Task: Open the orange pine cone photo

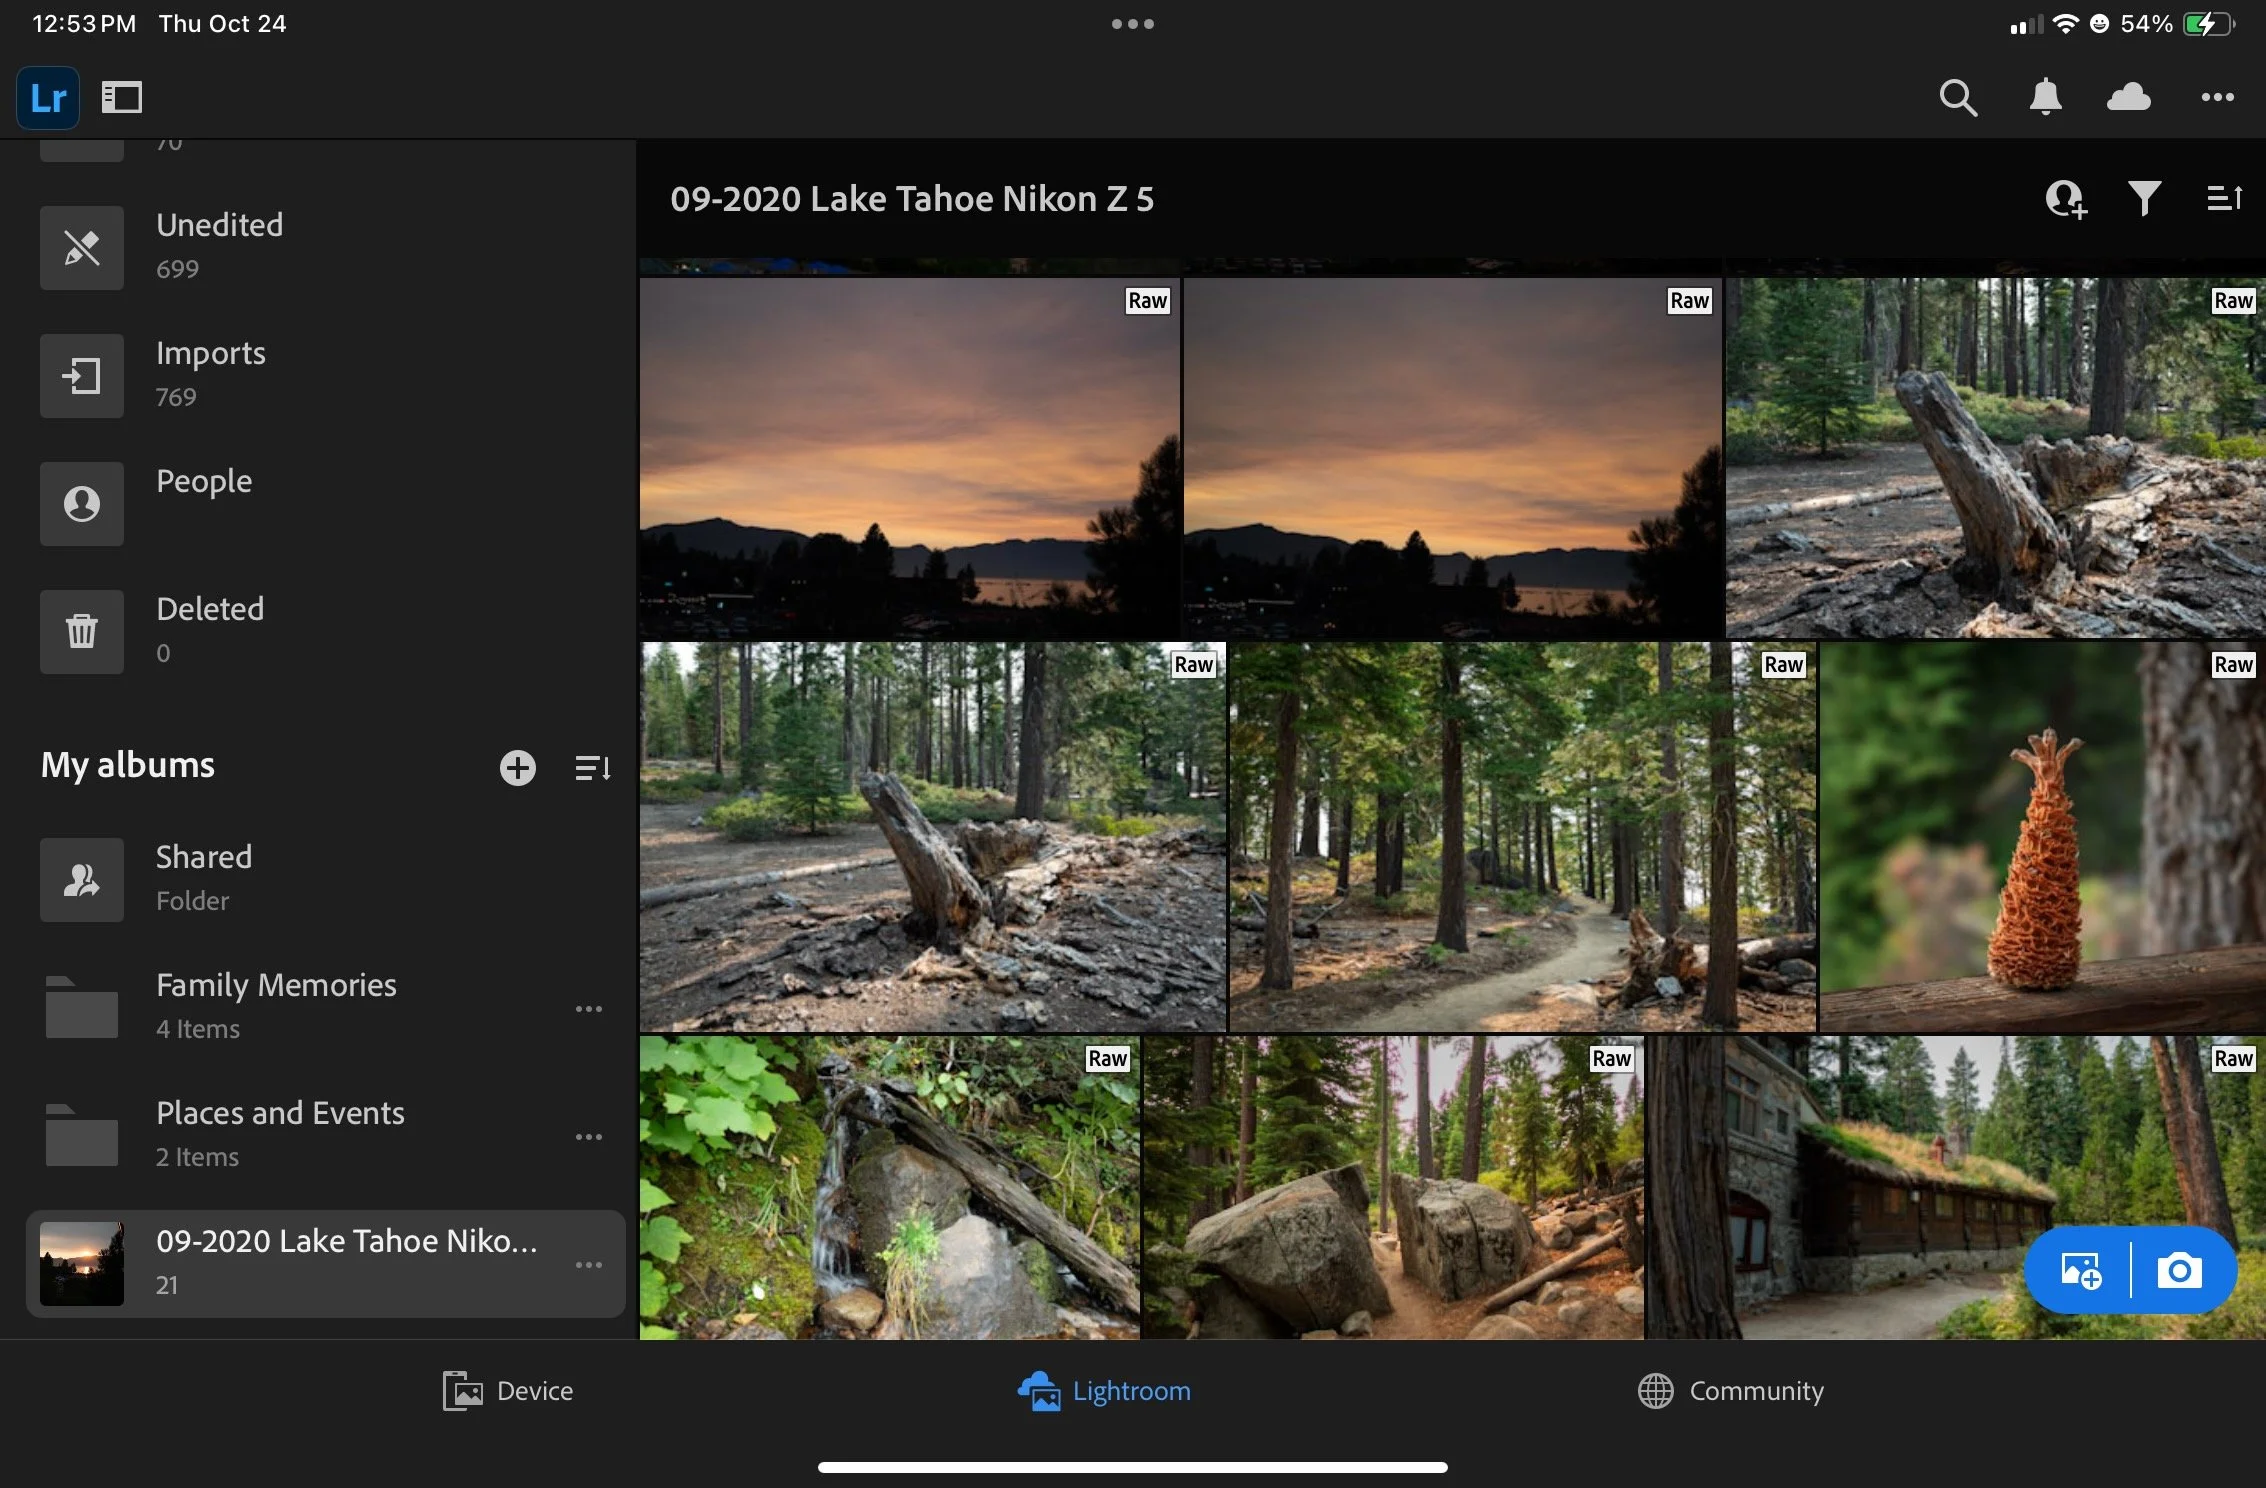Action: (2040, 837)
